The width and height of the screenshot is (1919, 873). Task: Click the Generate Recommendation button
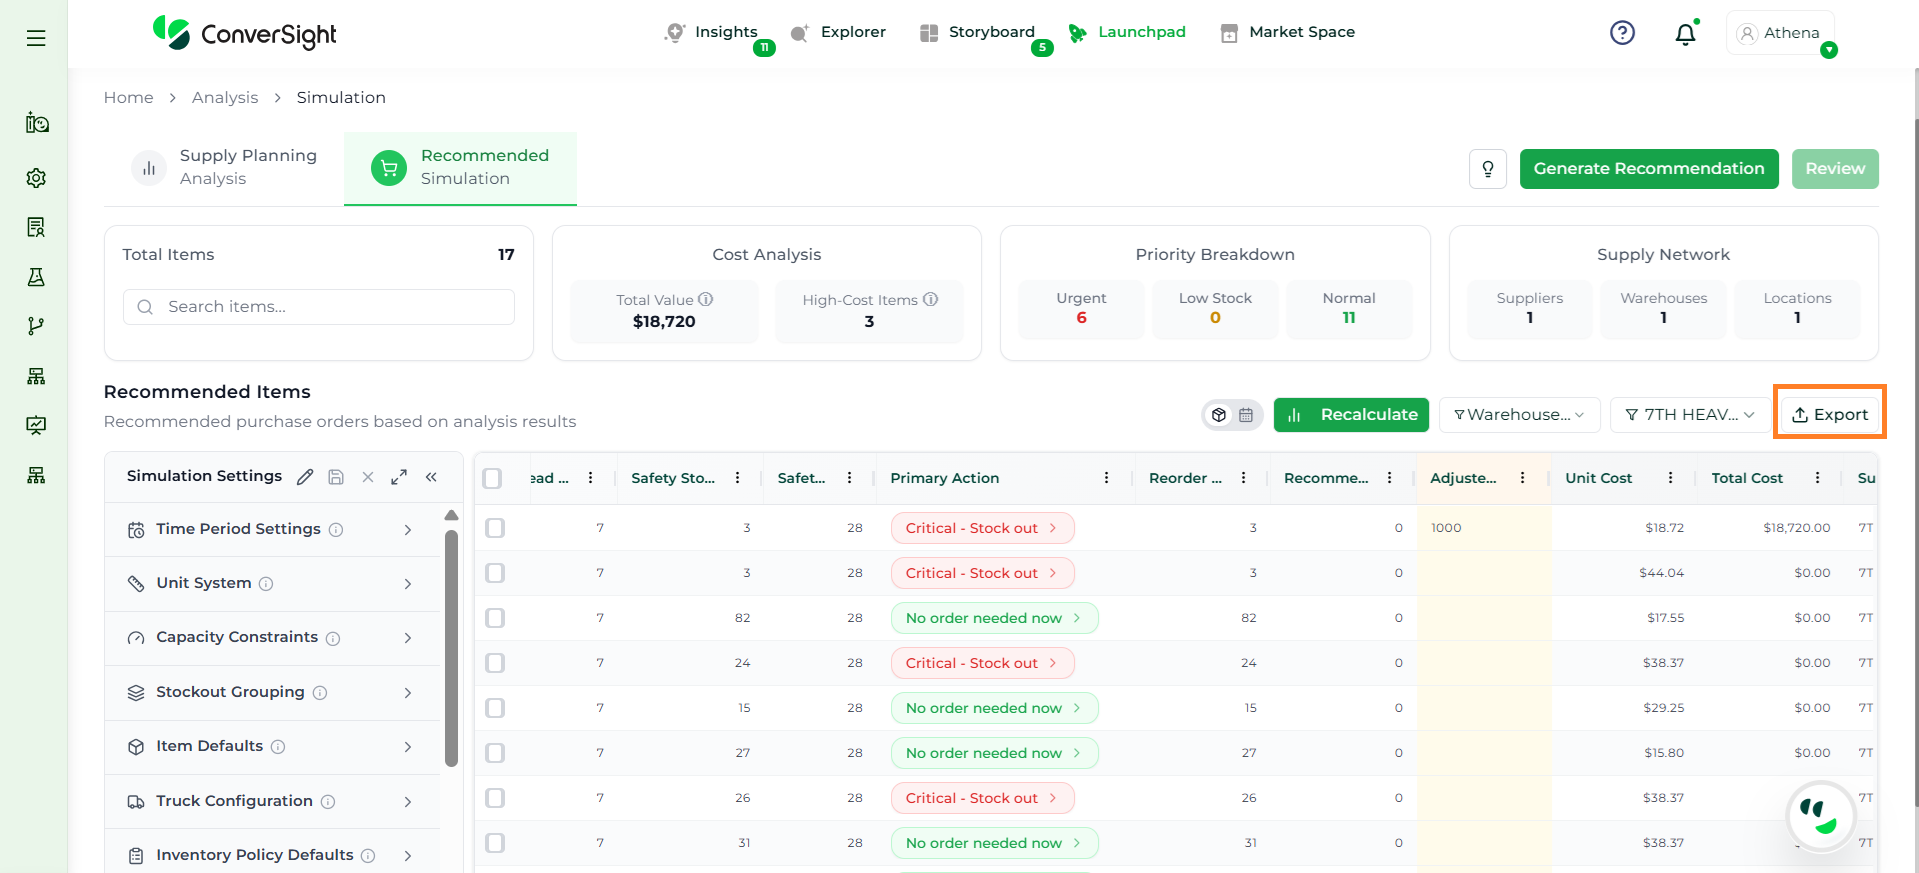1648,169
